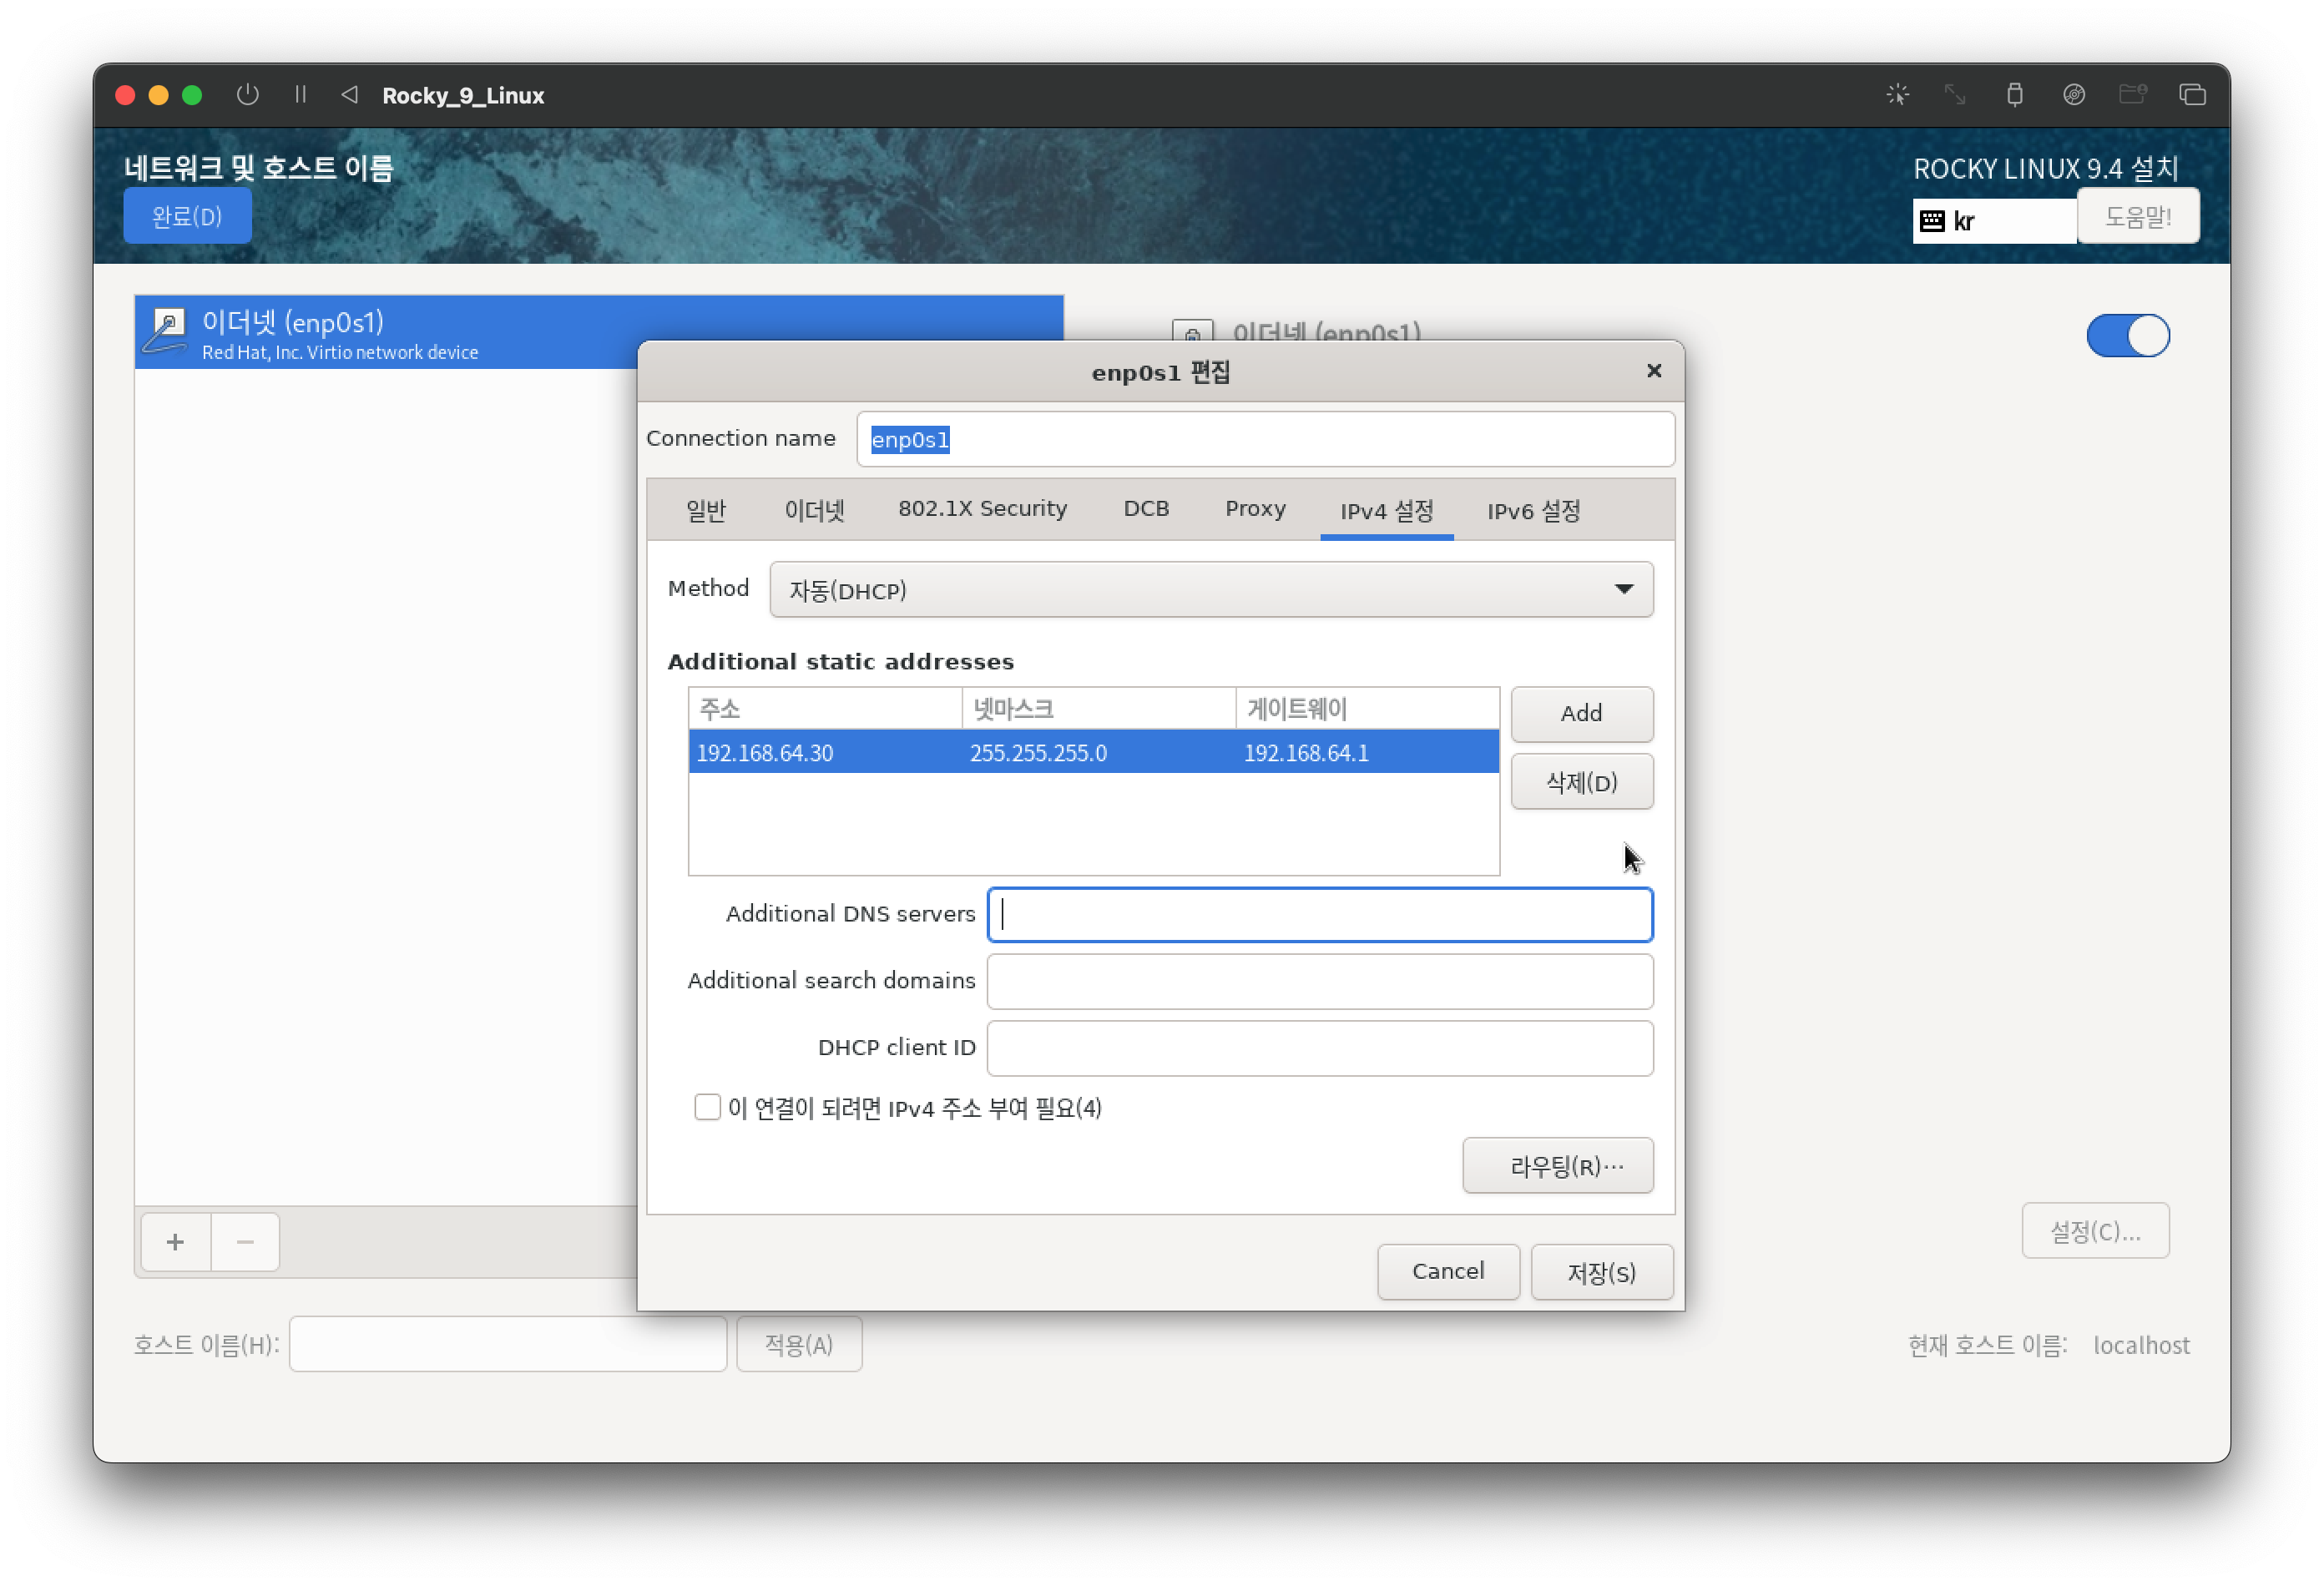Click the 도움말! help button
The width and height of the screenshot is (2324, 1586).
click(2138, 216)
